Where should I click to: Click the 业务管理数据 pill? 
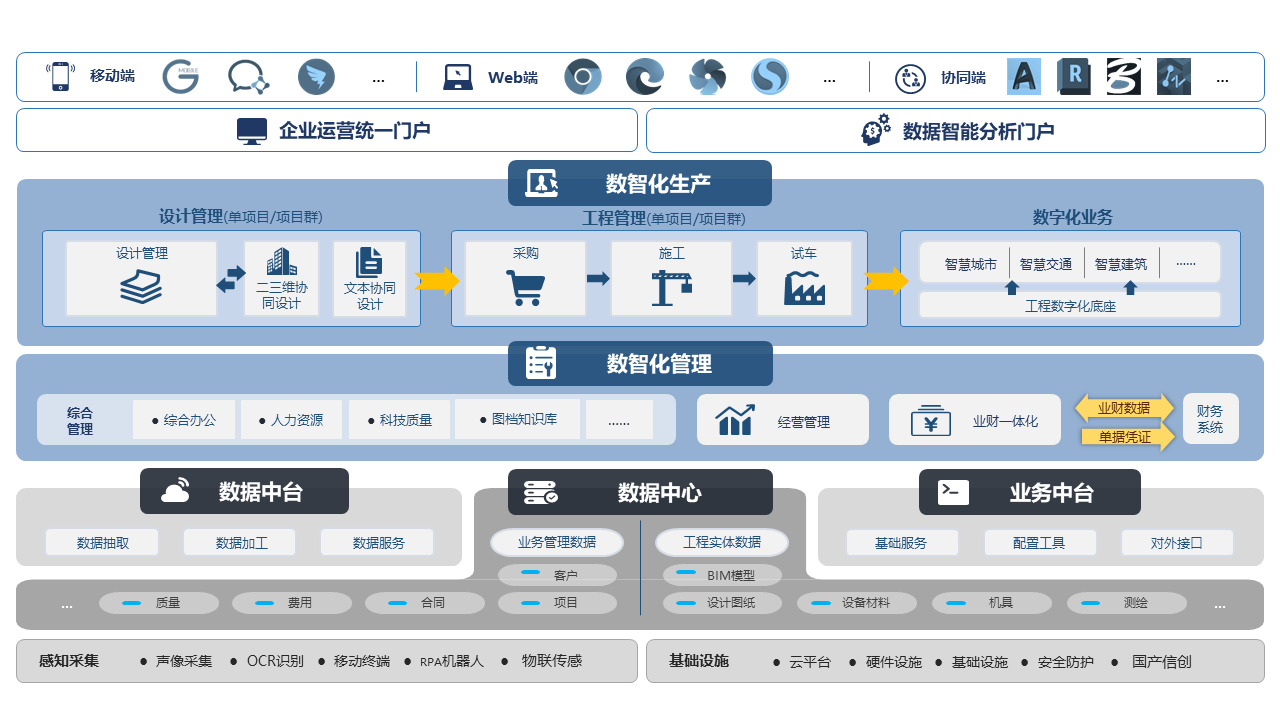pyautogui.click(x=556, y=542)
